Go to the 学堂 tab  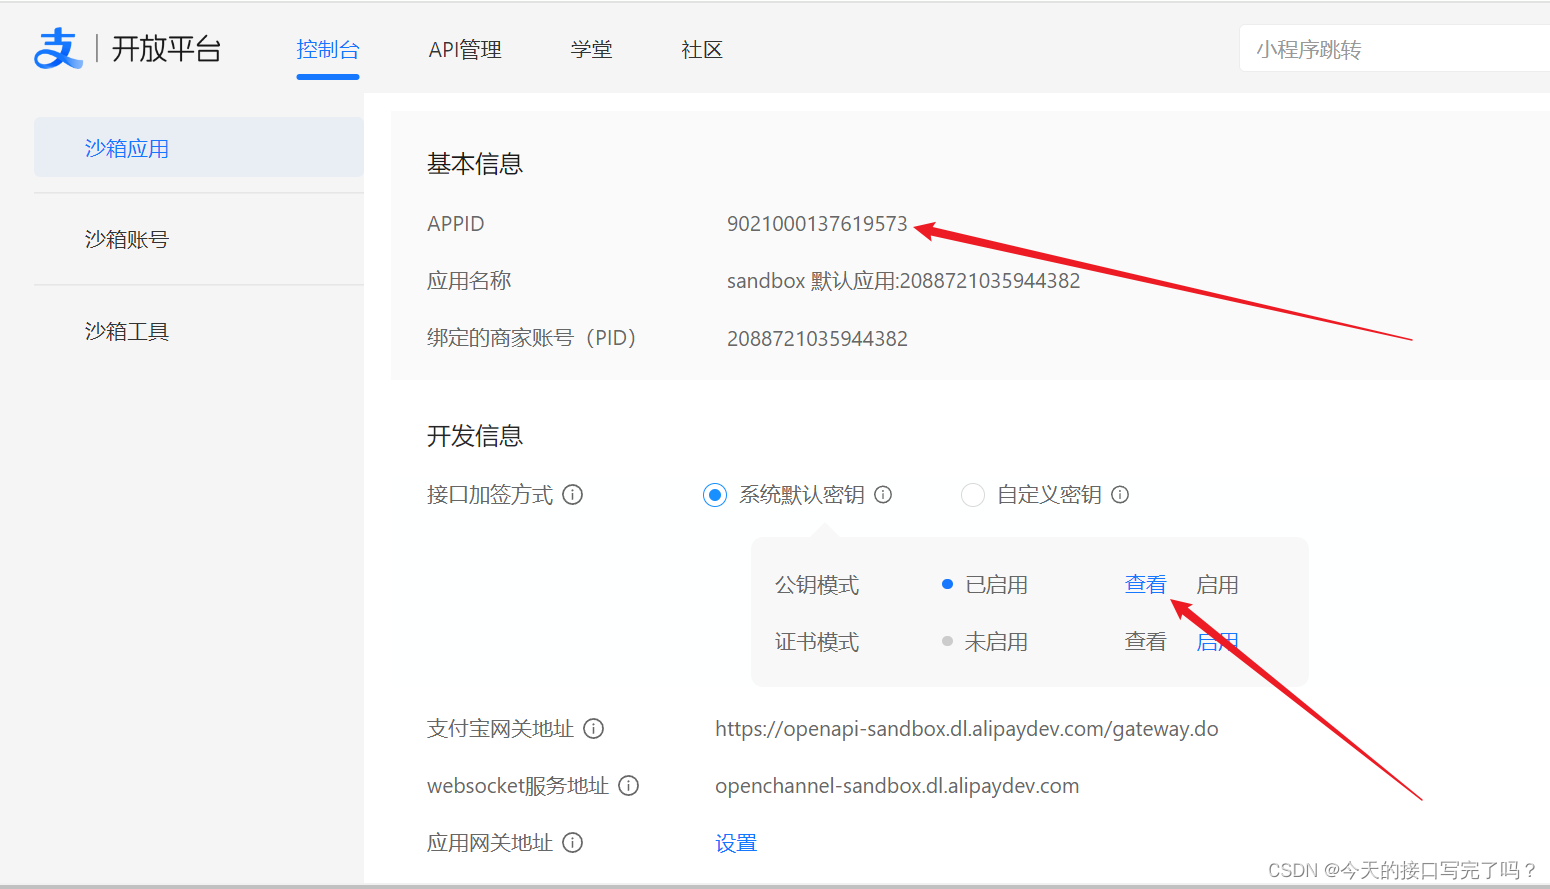pos(592,49)
